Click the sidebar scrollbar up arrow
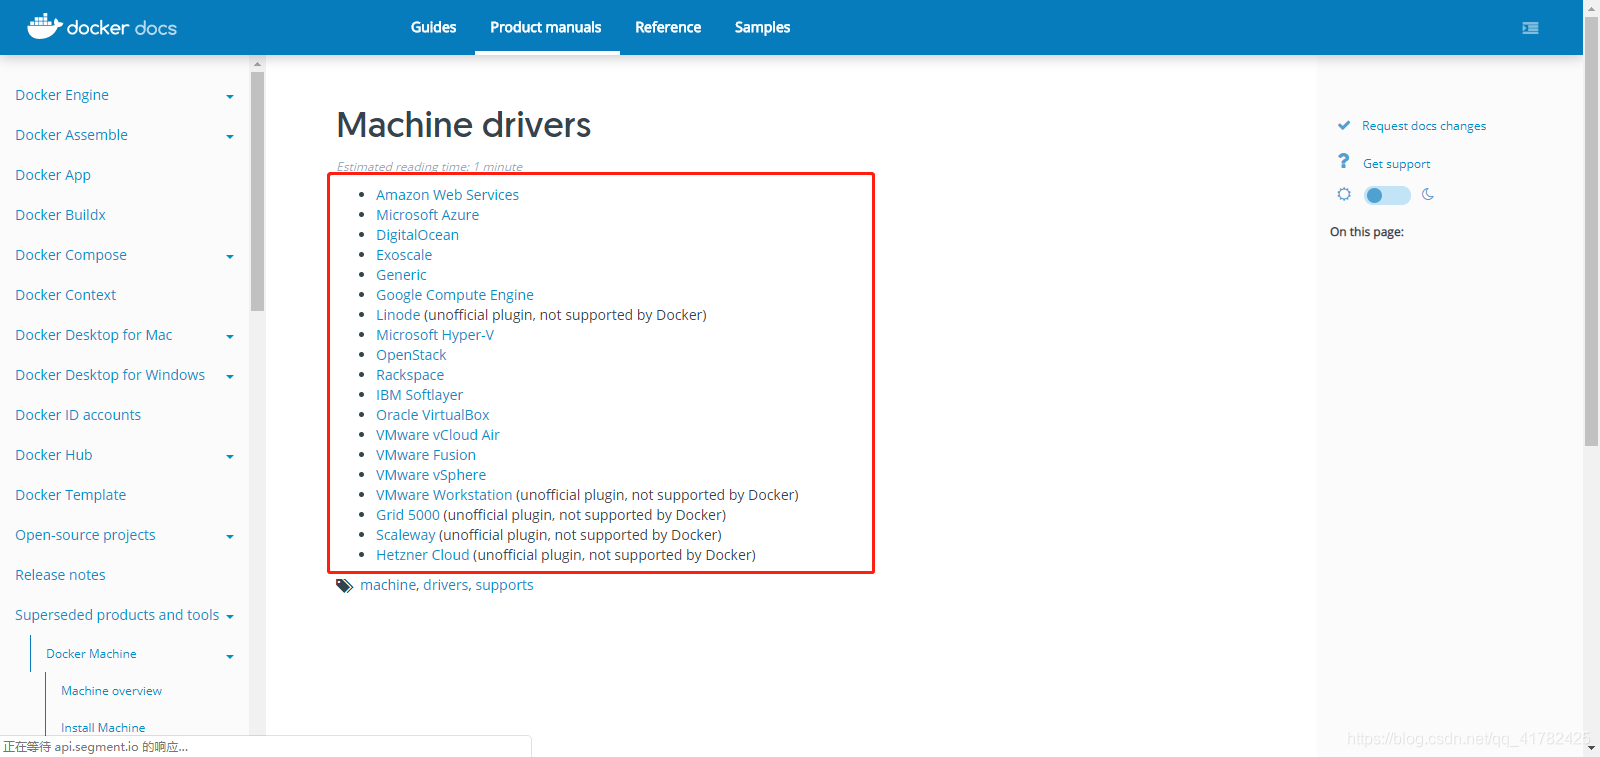Screen dimensions: 1600x757 pos(257,64)
